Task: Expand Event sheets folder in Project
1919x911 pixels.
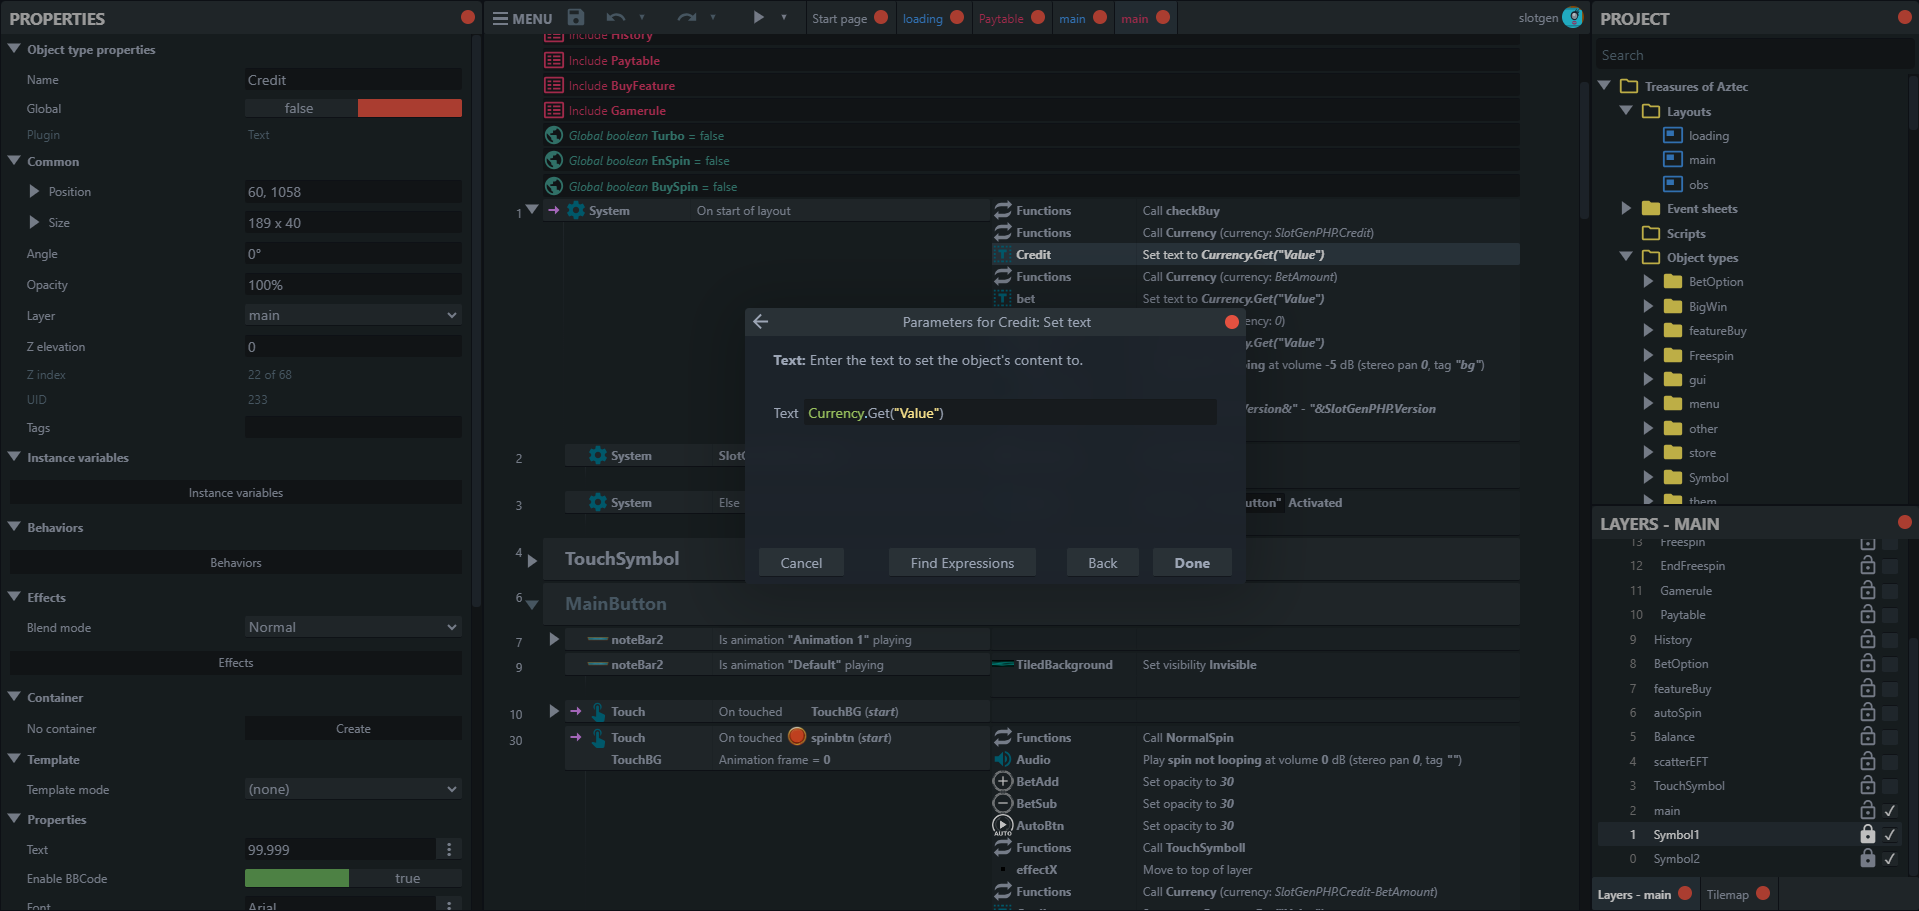Action: pyautogui.click(x=1626, y=208)
